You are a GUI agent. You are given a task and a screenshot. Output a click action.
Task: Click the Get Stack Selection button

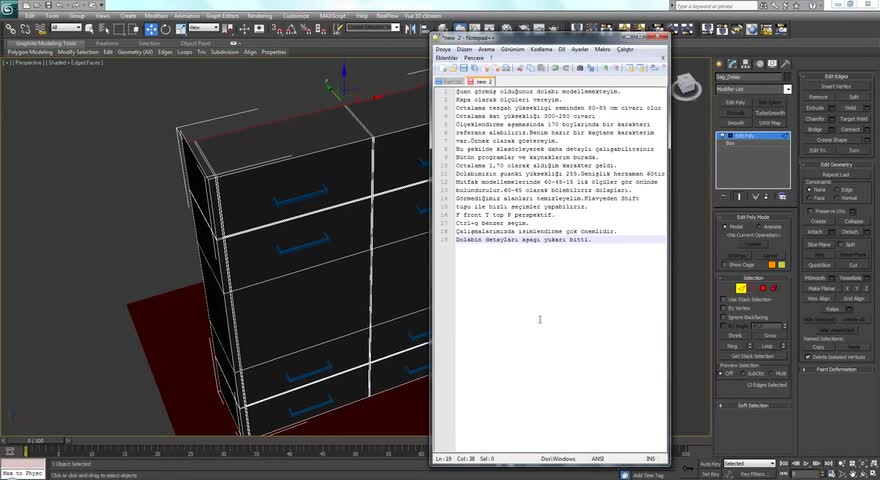(x=753, y=356)
